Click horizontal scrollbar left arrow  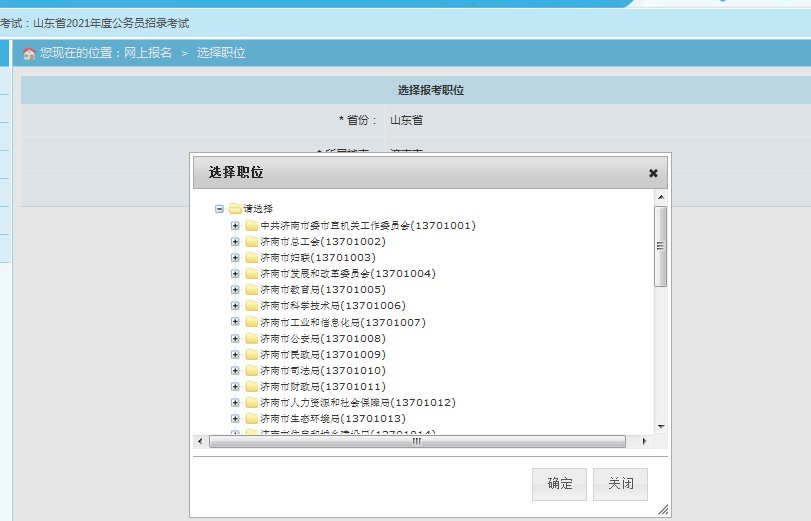[x=200, y=441]
